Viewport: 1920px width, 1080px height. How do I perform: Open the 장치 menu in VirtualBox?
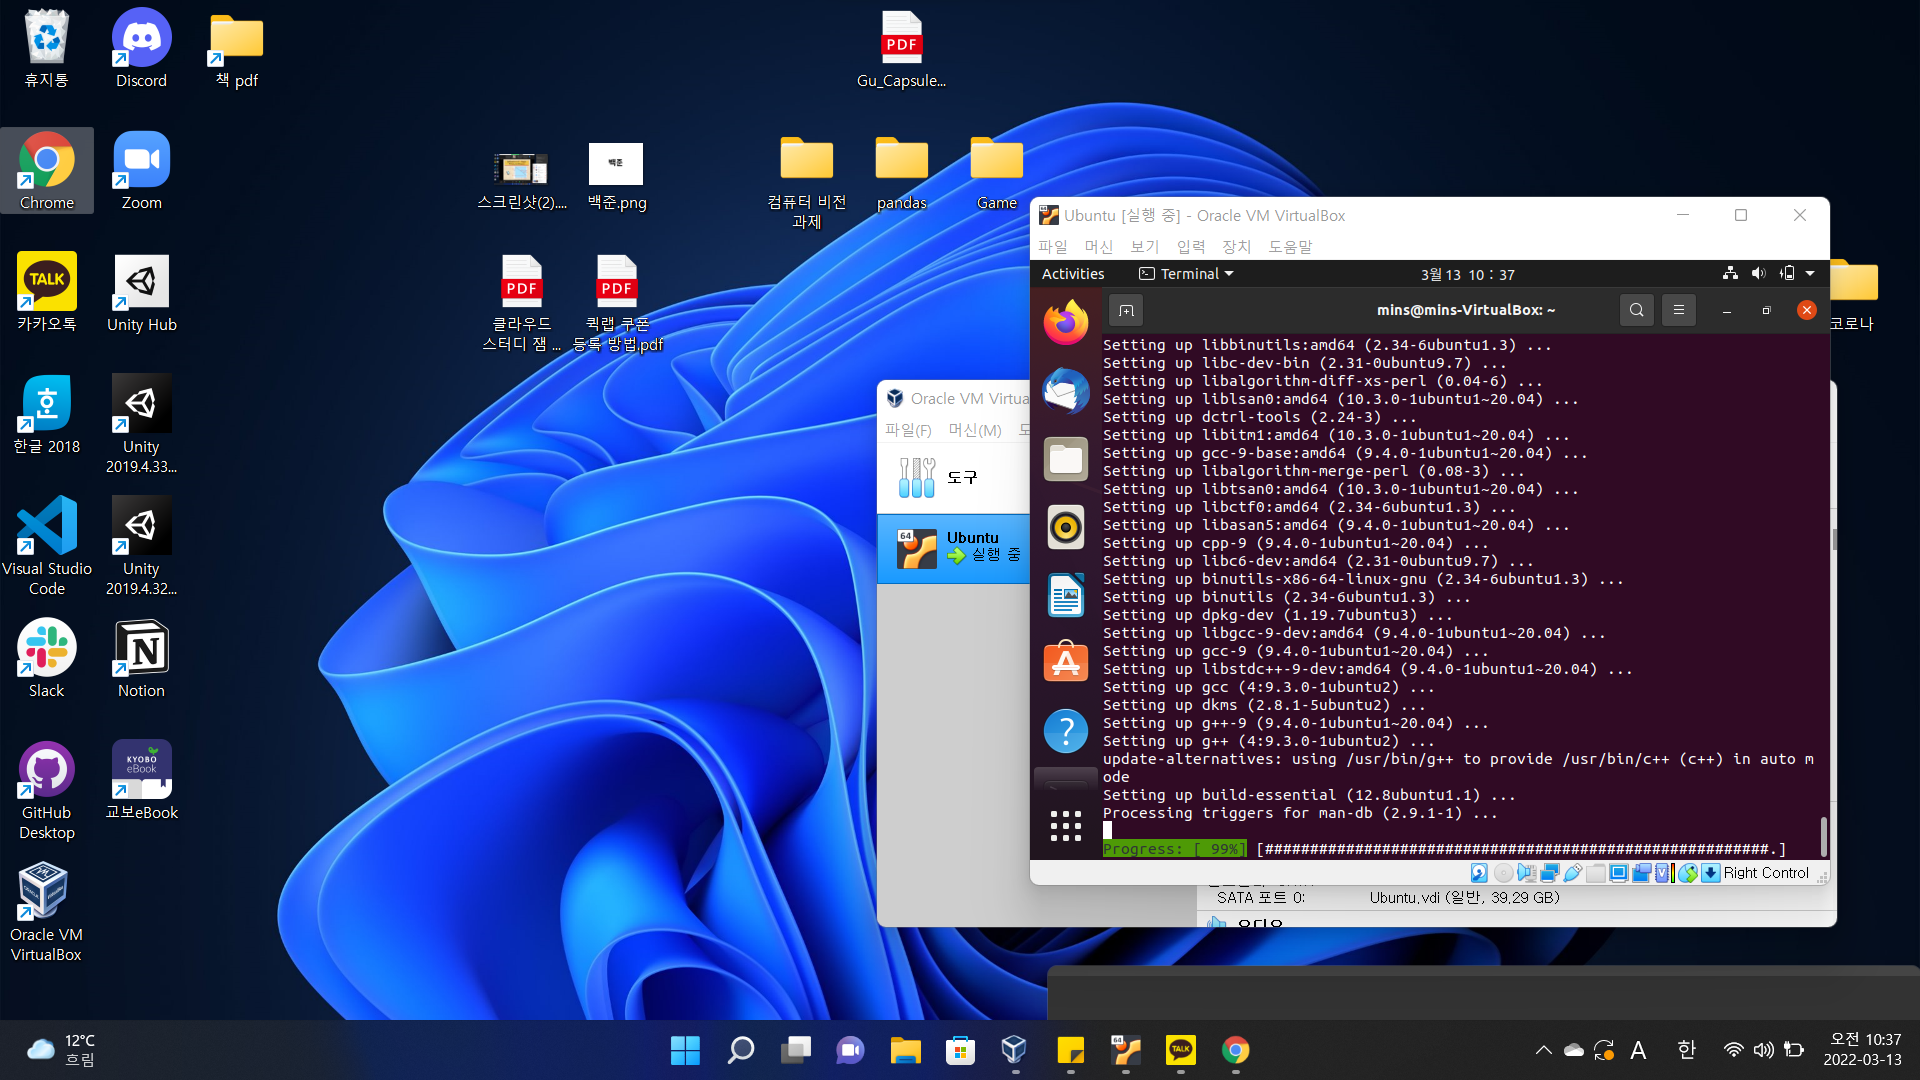click(x=1236, y=246)
